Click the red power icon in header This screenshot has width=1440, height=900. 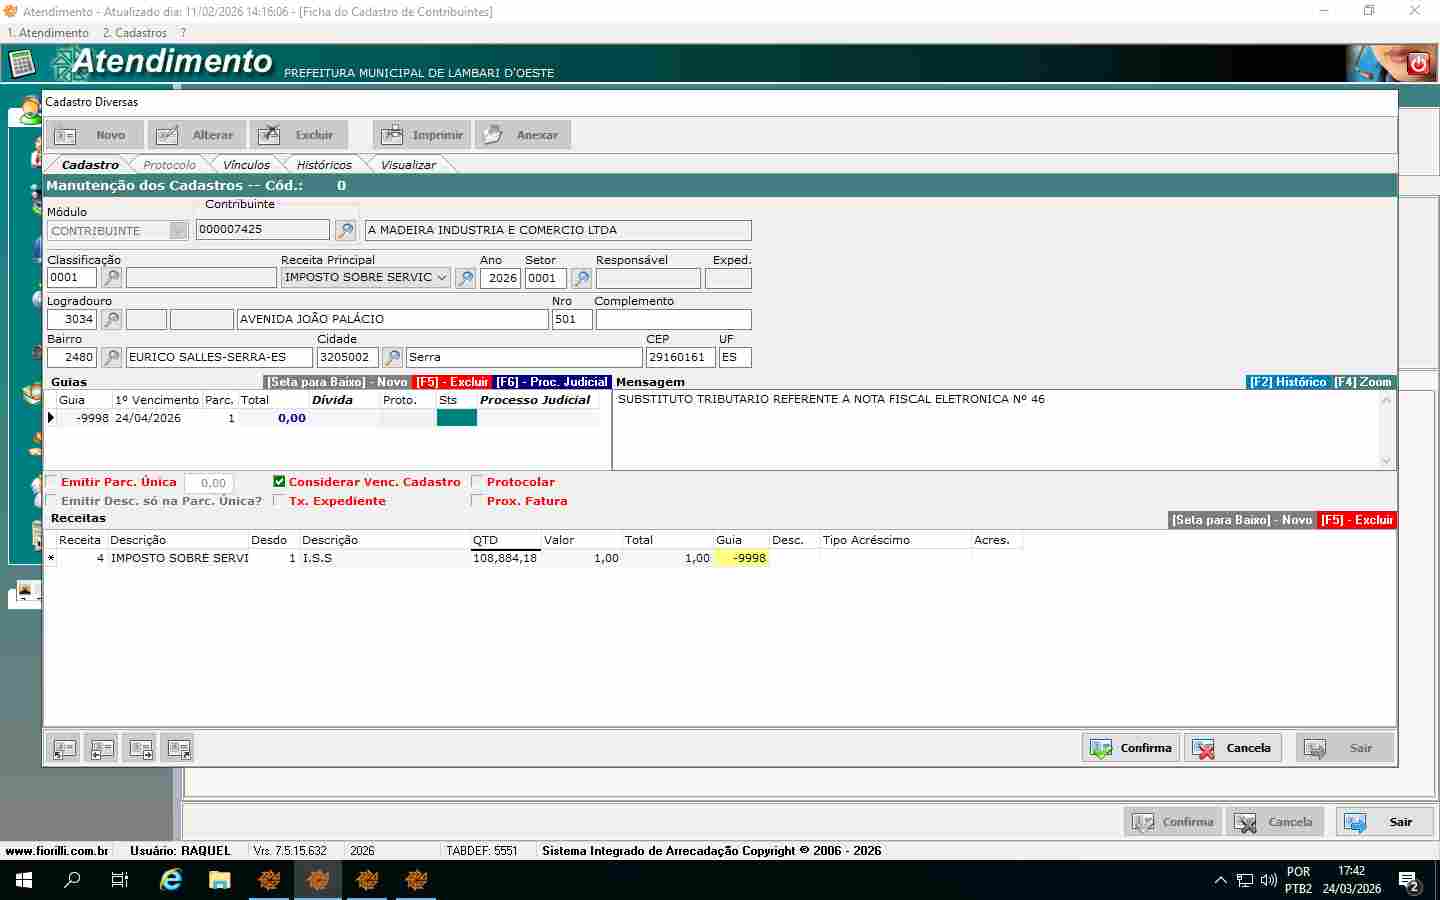tap(1418, 65)
